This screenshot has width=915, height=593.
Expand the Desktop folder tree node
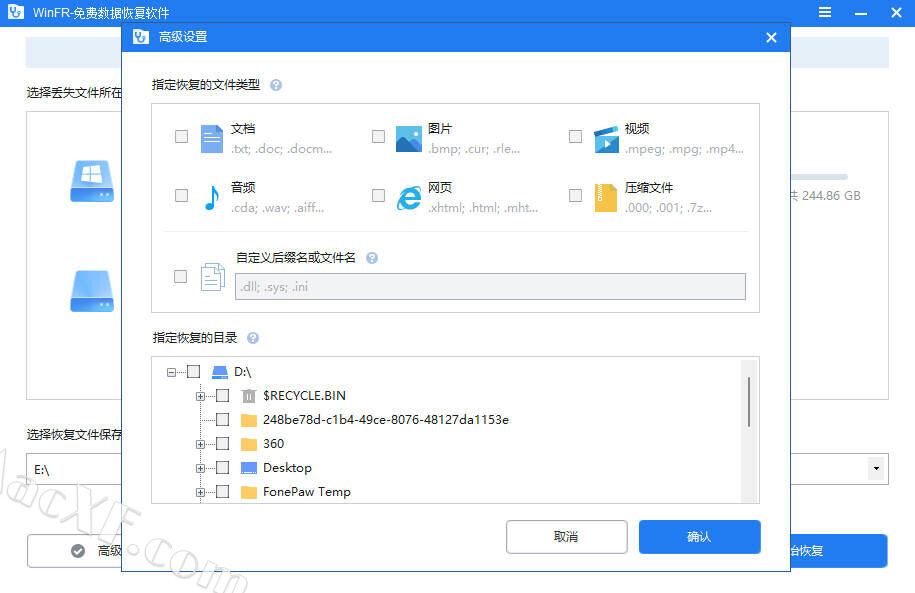coord(200,468)
